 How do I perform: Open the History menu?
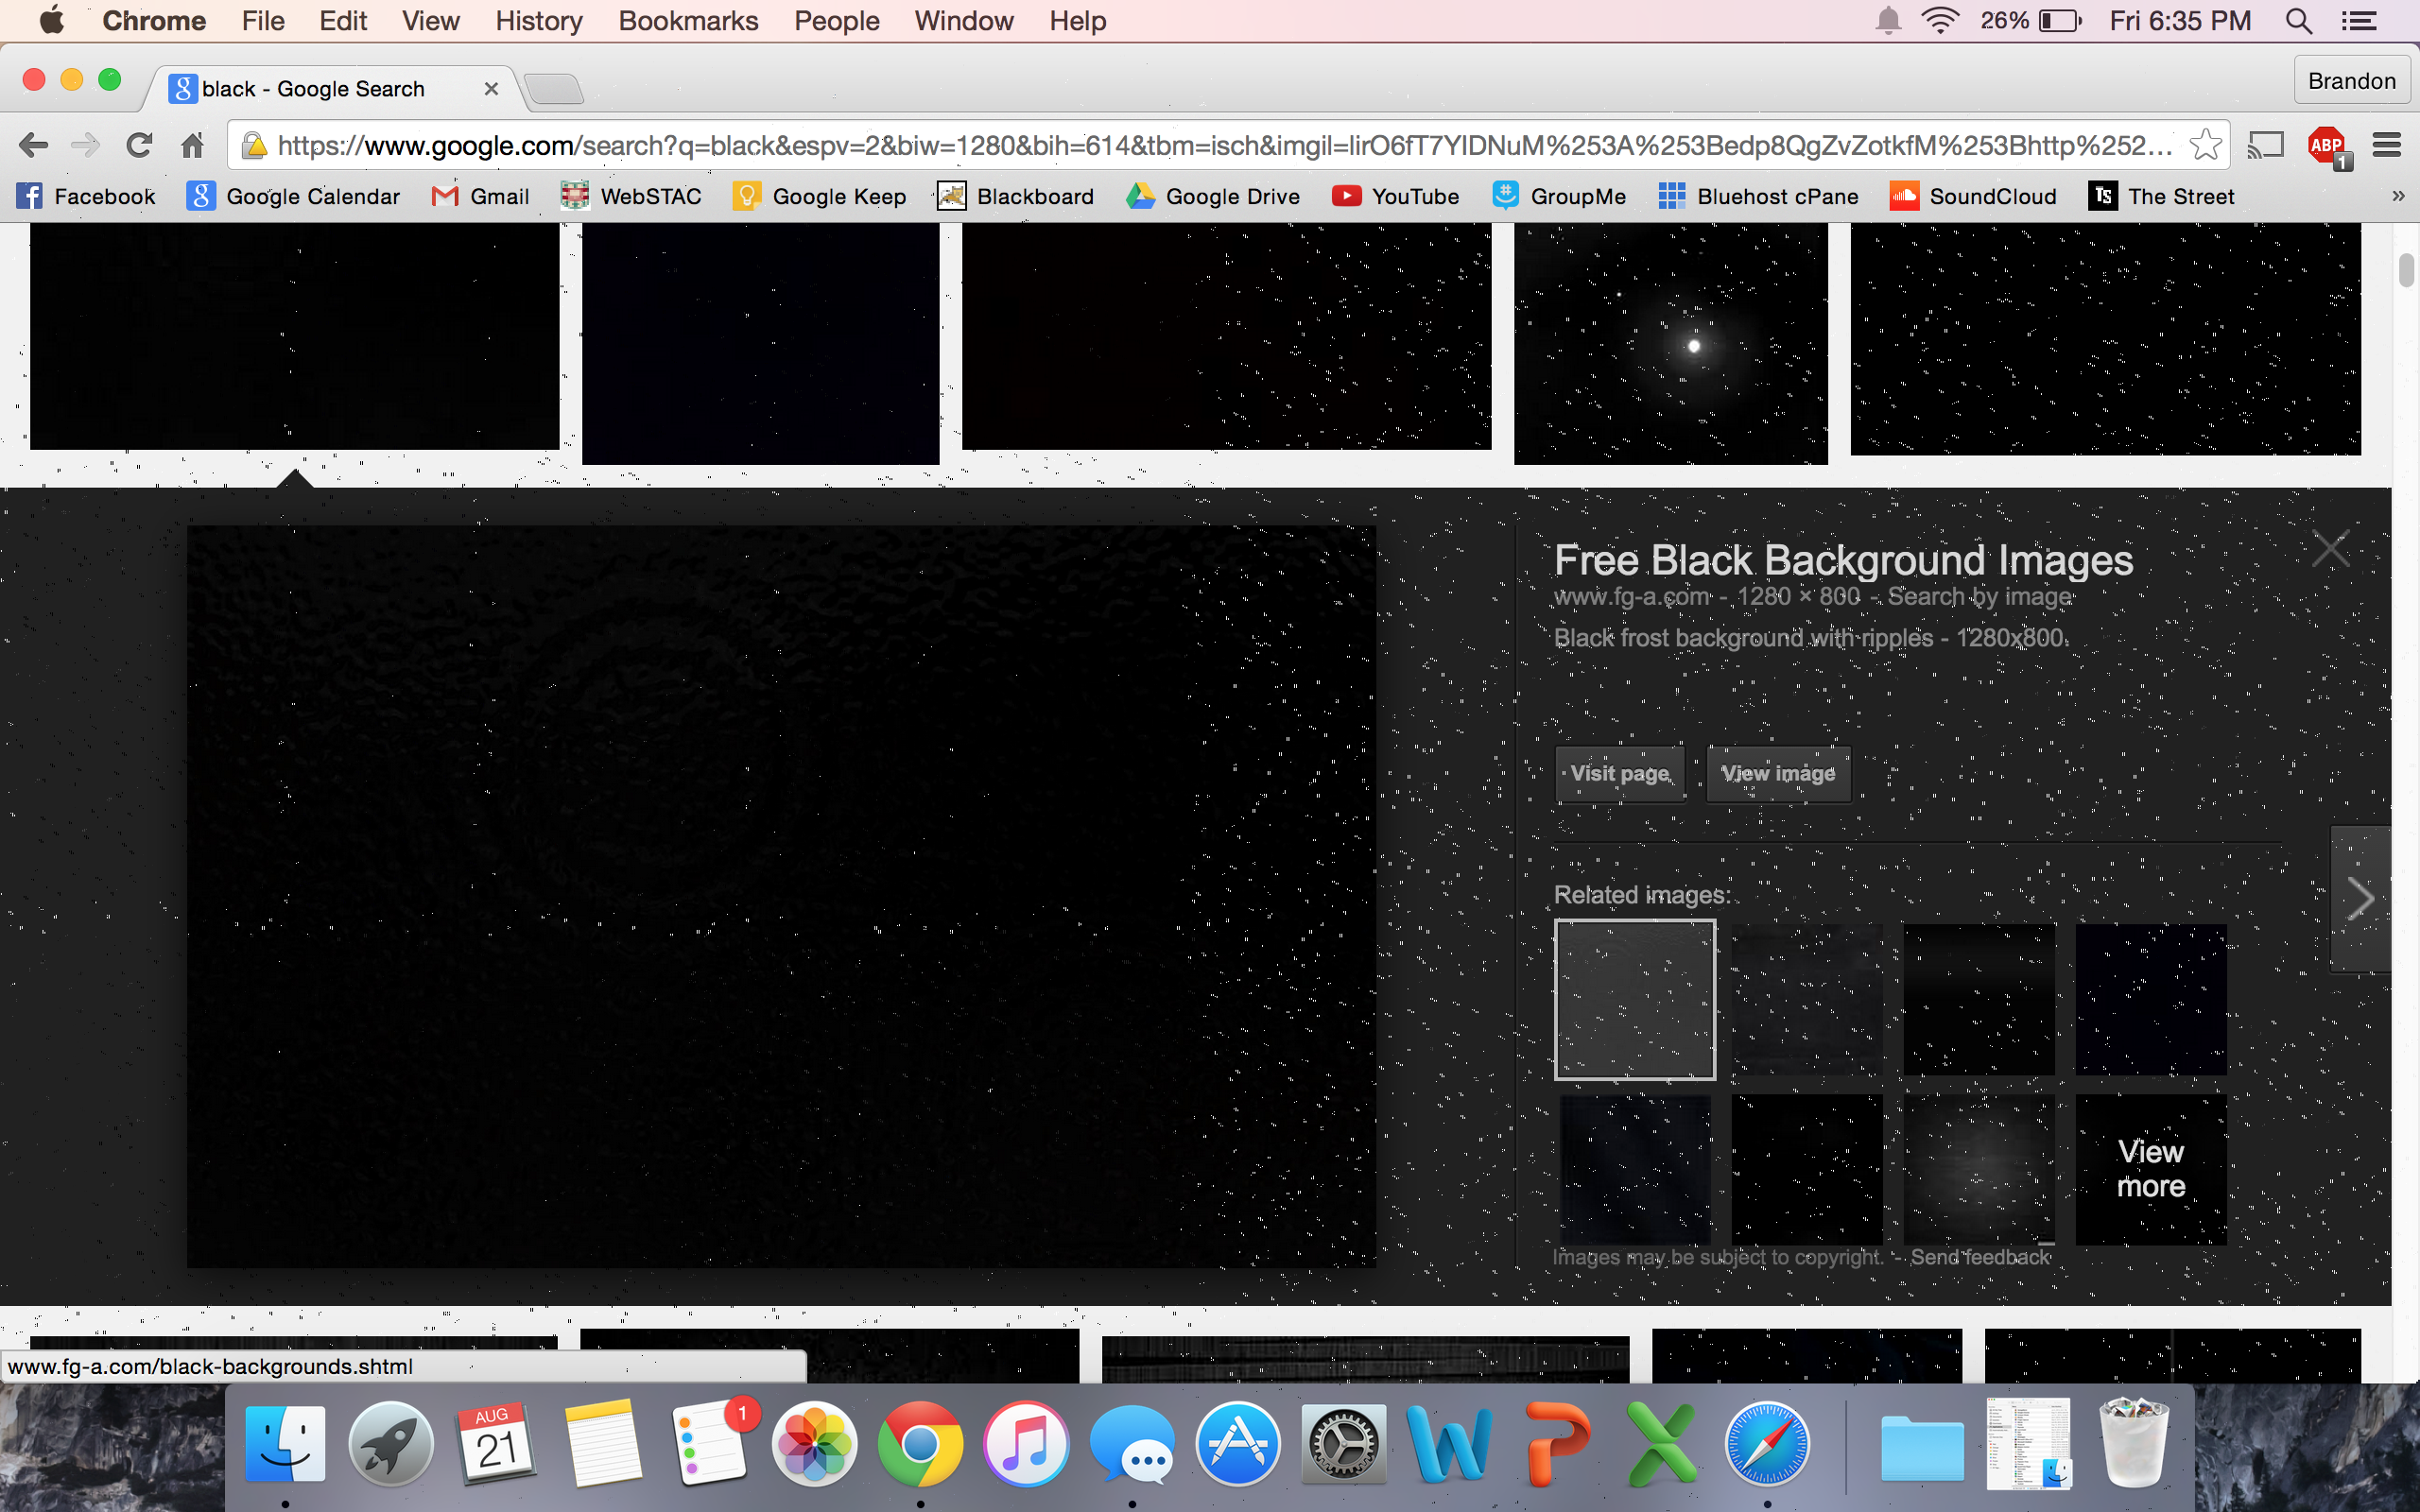[x=538, y=21]
